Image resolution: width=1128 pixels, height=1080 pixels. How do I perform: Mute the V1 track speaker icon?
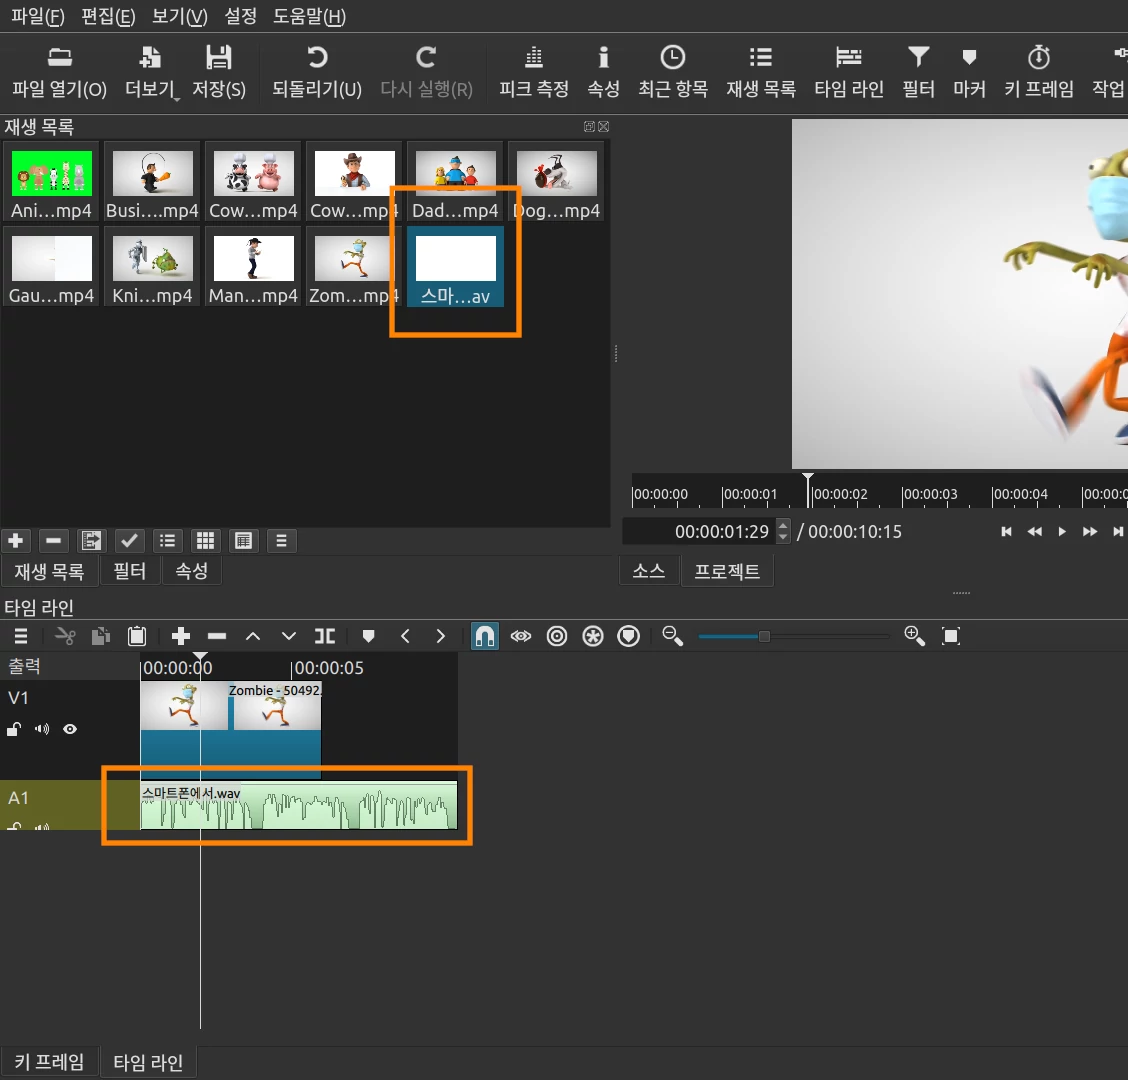pos(42,730)
